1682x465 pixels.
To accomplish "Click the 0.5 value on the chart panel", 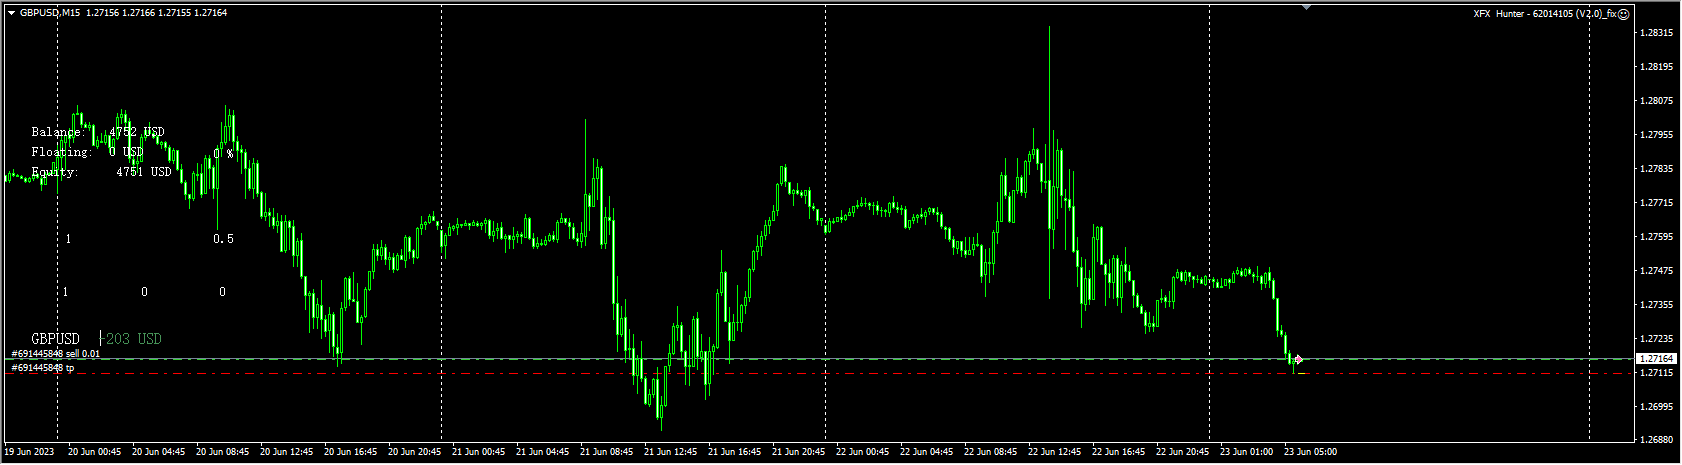I will 223,239.
